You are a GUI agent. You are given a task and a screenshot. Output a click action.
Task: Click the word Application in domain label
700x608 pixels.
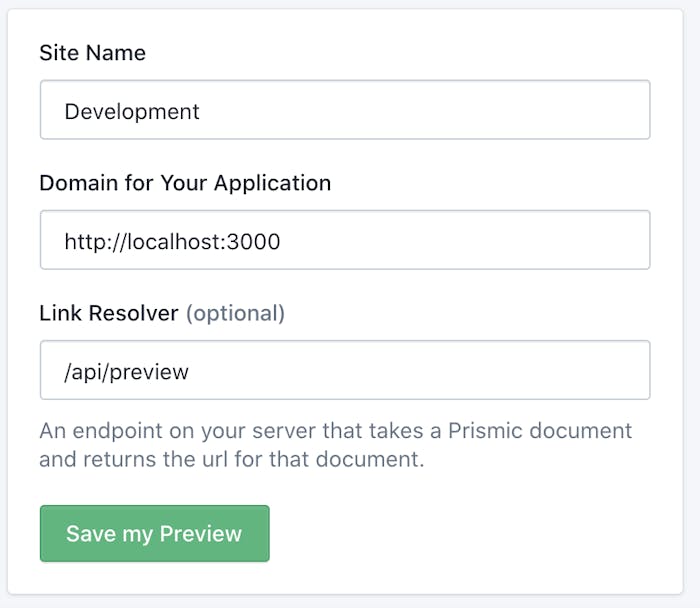(x=272, y=184)
